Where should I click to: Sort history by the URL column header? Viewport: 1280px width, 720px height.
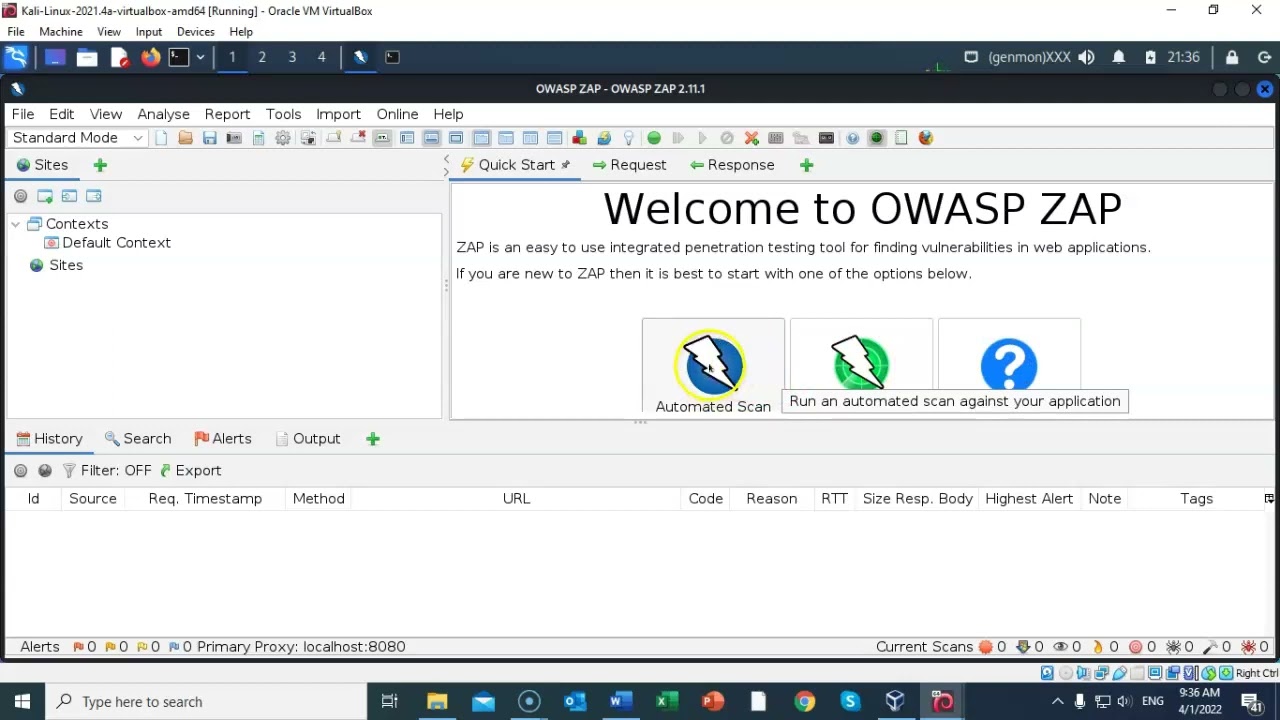(516, 499)
